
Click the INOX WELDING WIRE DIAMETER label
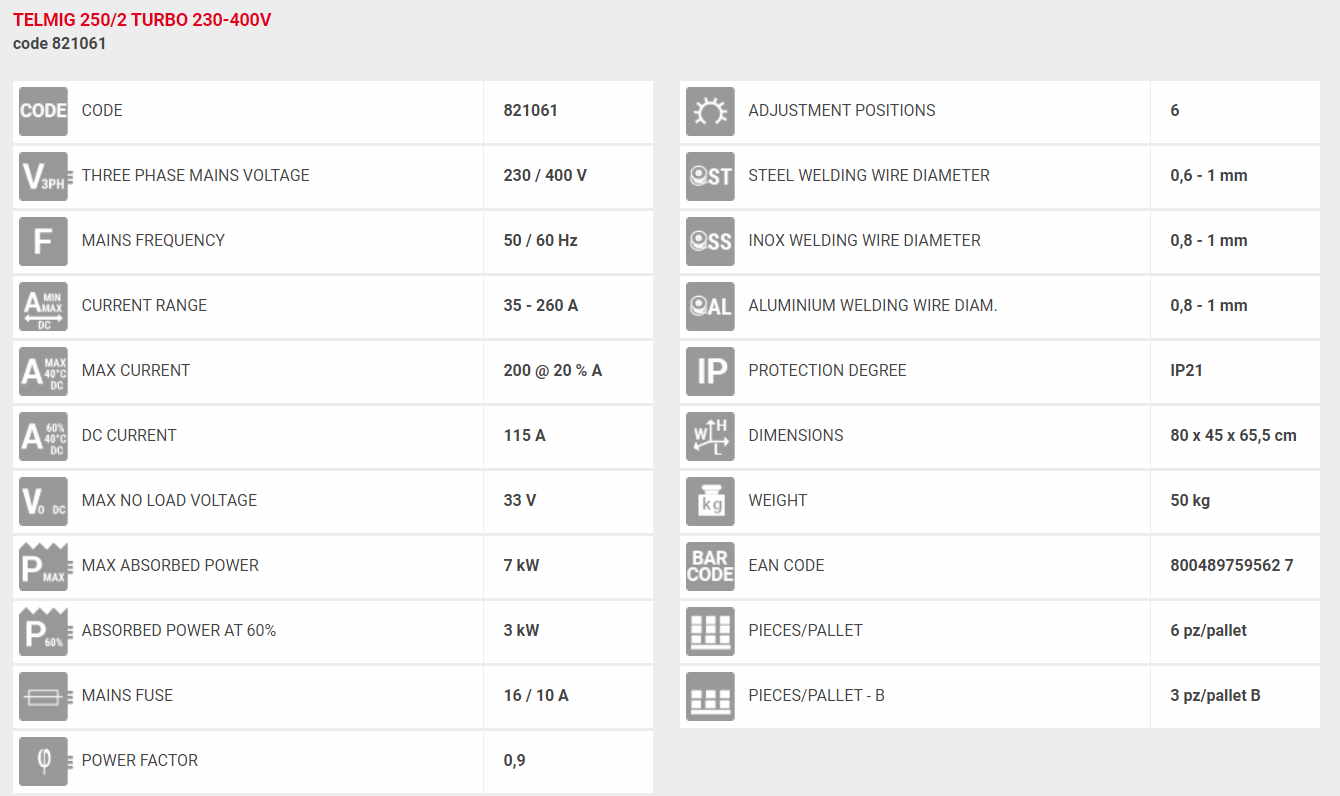pos(865,240)
